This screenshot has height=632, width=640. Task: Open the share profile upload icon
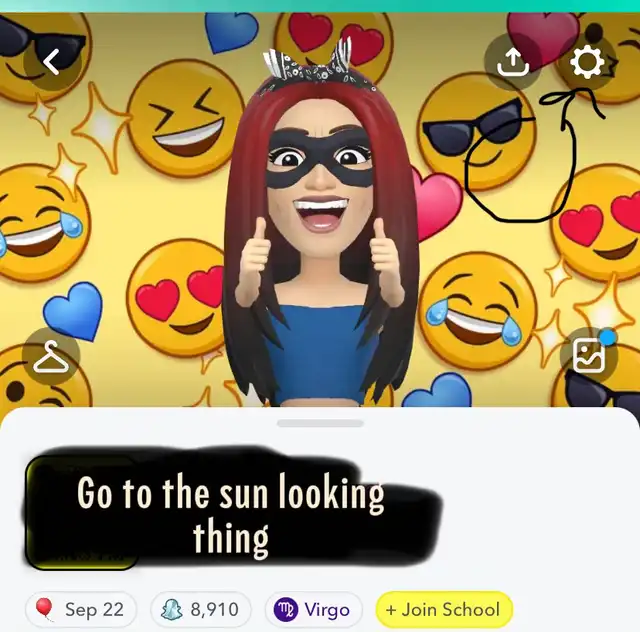tap(513, 62)
